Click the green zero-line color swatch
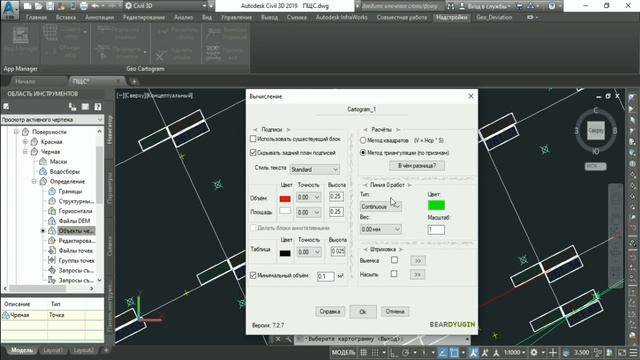The width and height of the screenshot is (640, 360). pyautogui.click(x=436, y=205)
